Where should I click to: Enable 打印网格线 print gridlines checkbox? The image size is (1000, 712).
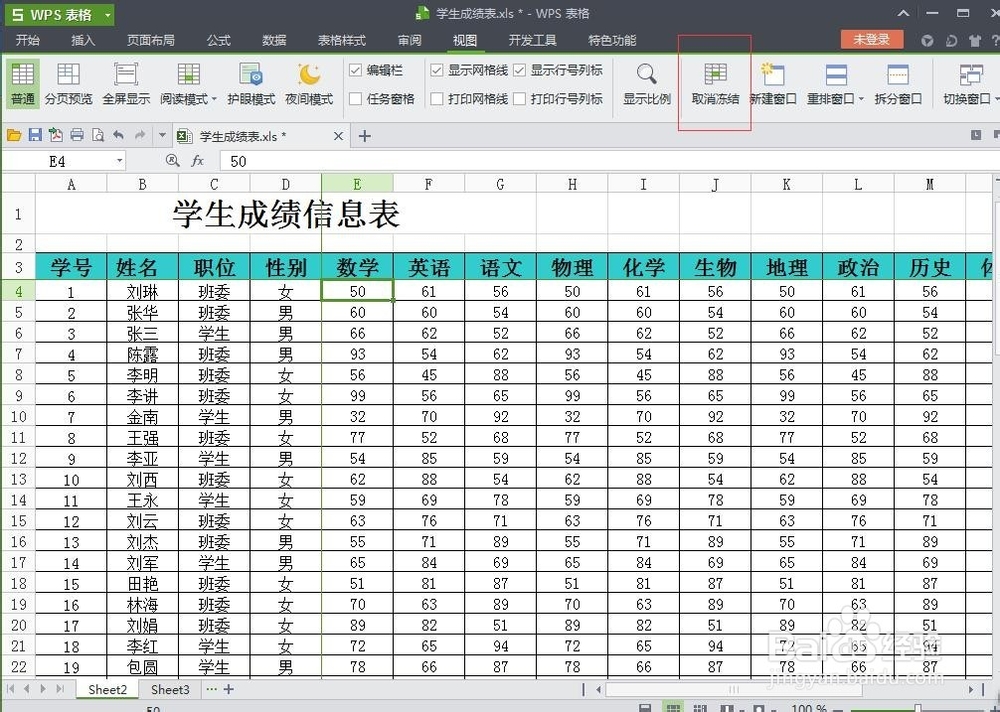coord(437,98)
